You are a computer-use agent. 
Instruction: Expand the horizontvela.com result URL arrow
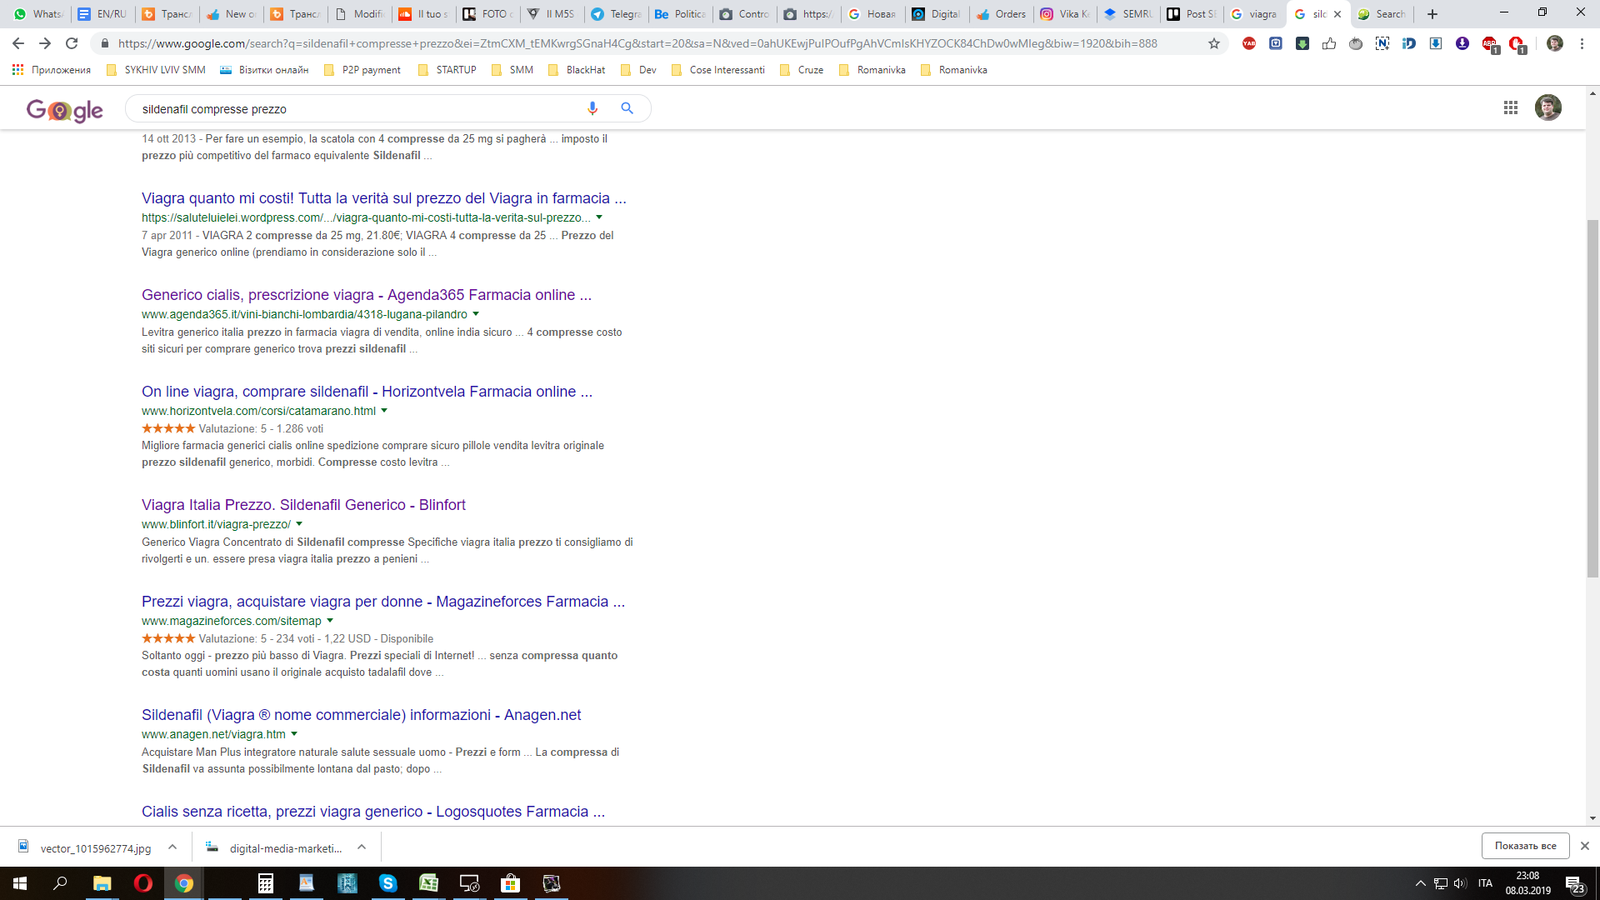pos(384,411)
